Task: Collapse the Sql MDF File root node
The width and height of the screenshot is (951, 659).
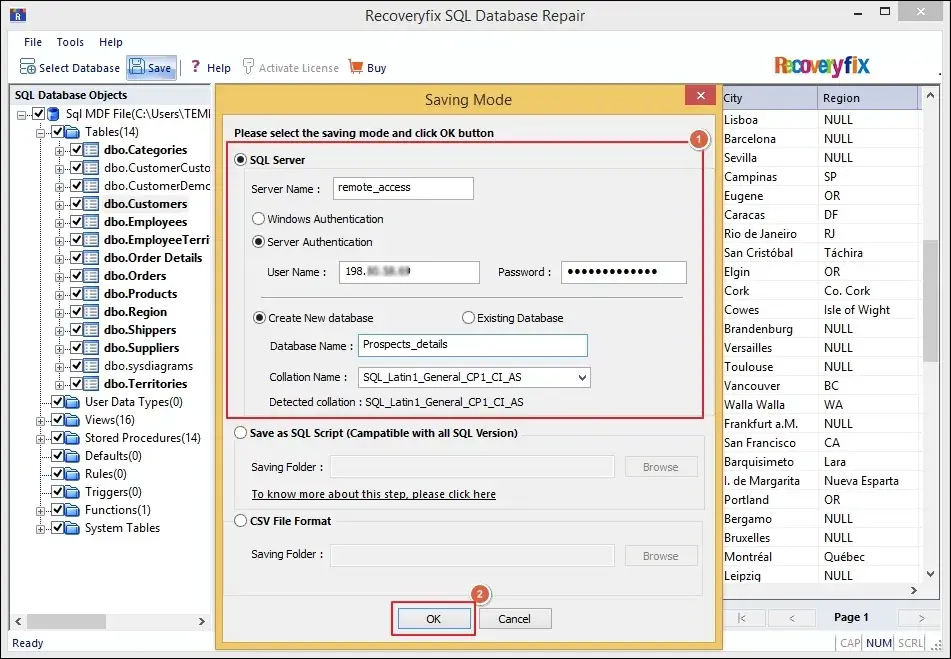Action: click(22, 115)
